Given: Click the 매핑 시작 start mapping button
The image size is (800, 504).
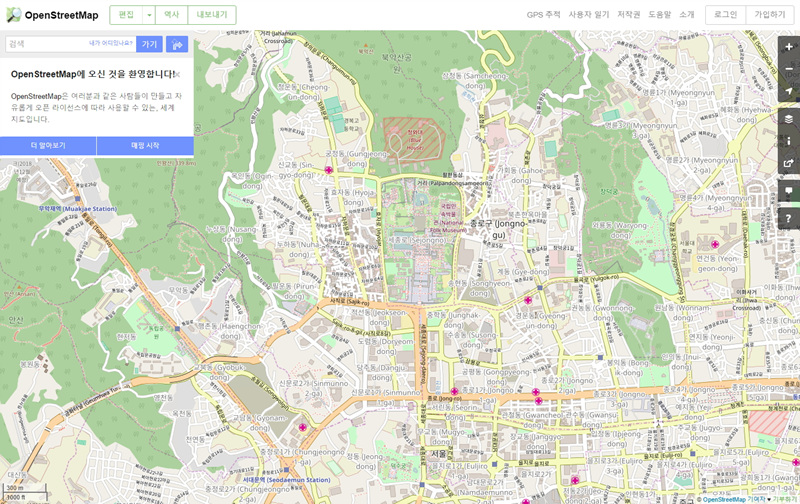Looking at the screenshot, I should point(145,145).
